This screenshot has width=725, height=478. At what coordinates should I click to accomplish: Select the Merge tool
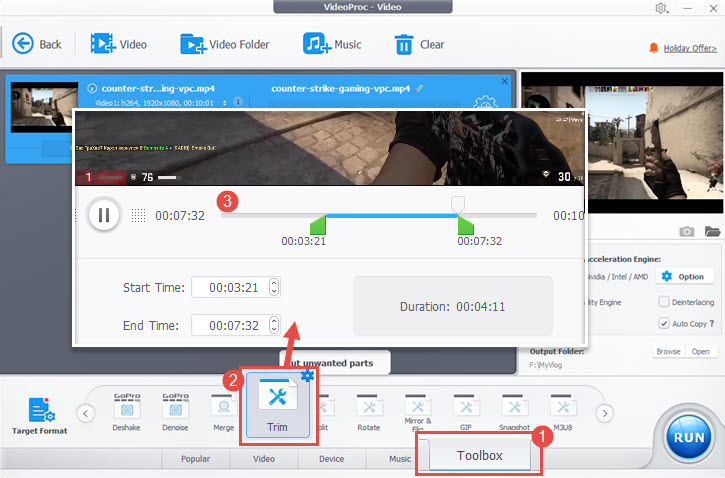click(224, 412)
